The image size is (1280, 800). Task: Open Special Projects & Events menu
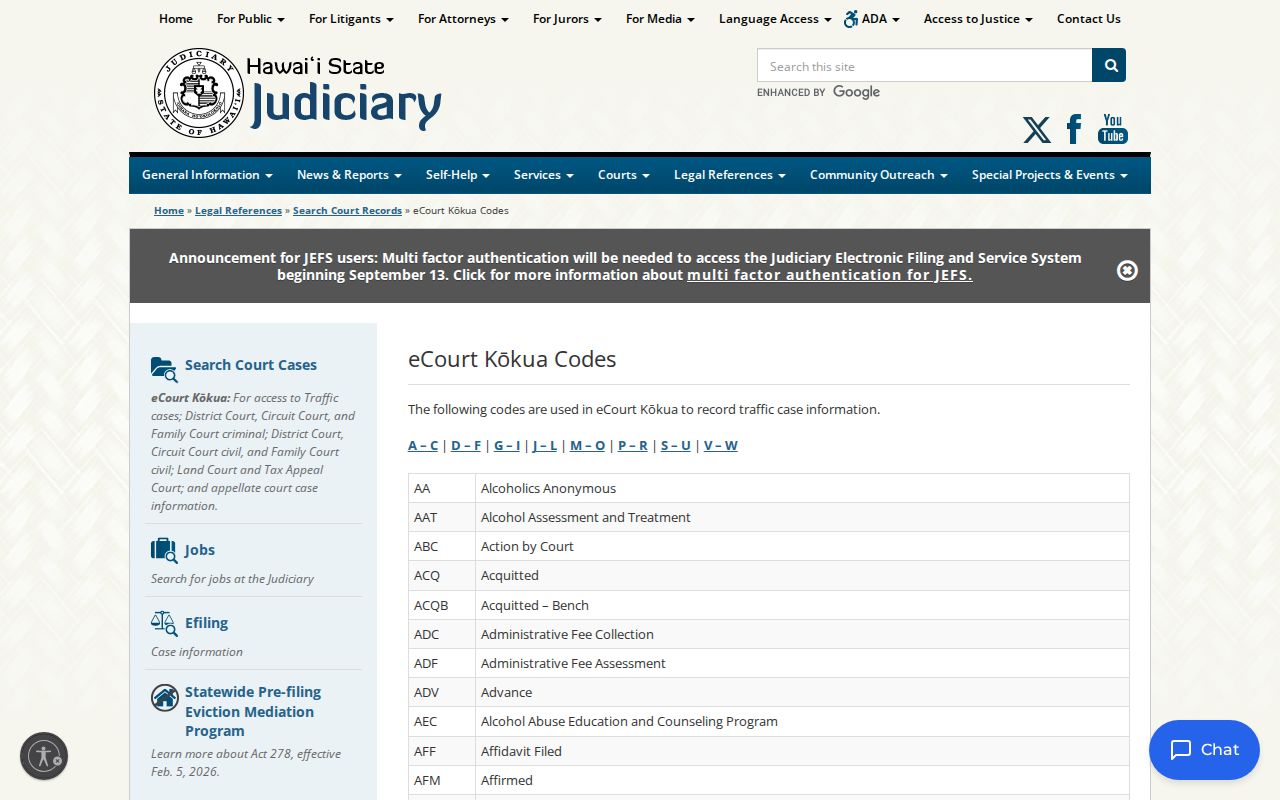[x=1049, y=175]
